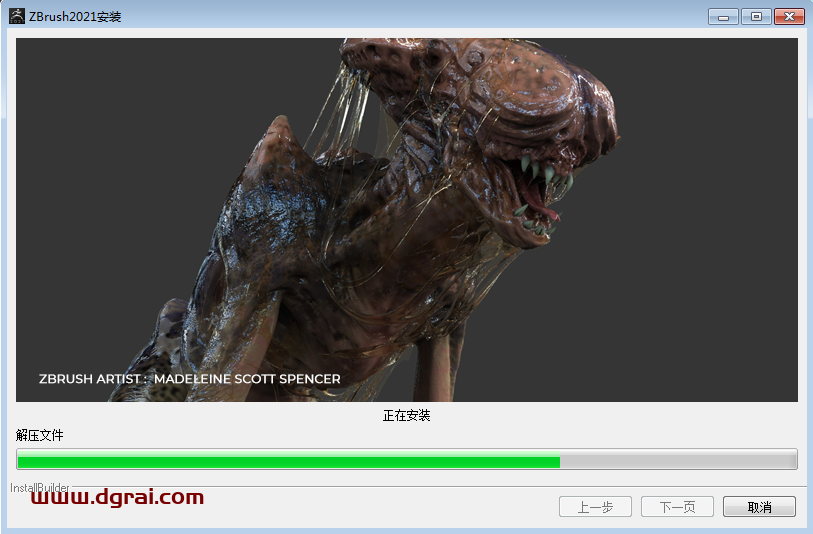Click the Cancel (取消) button

coord(759,507)
